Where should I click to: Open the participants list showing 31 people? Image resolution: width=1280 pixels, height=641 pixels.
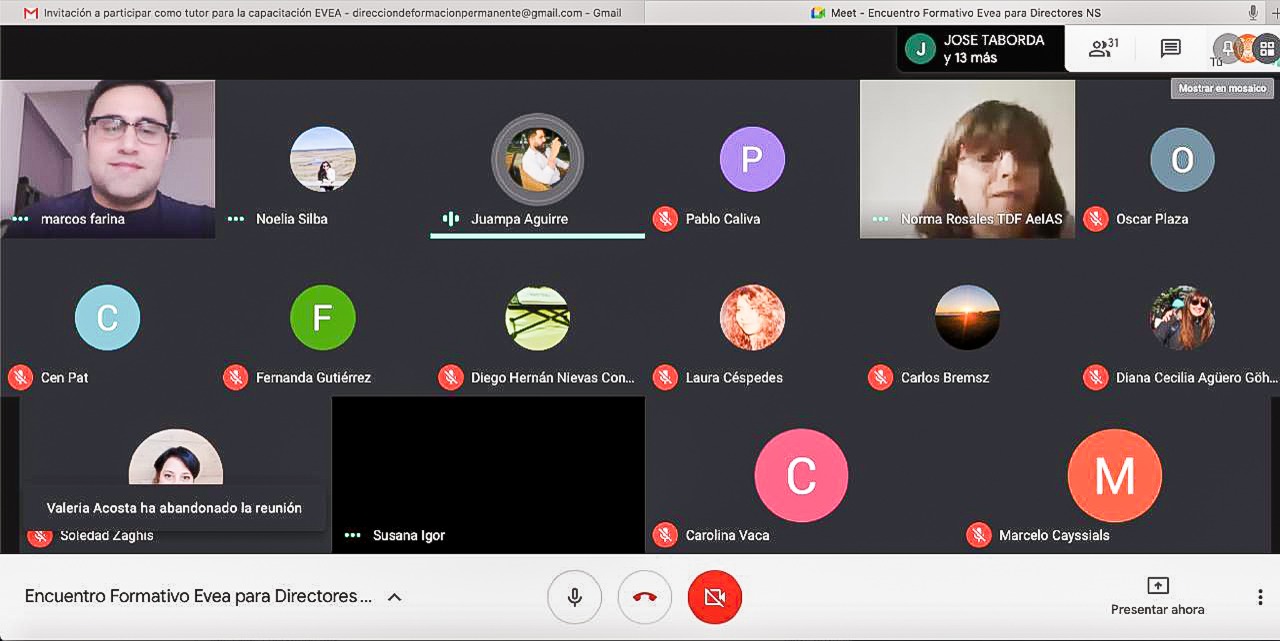pyautogui.click(x=1103, y=48)
